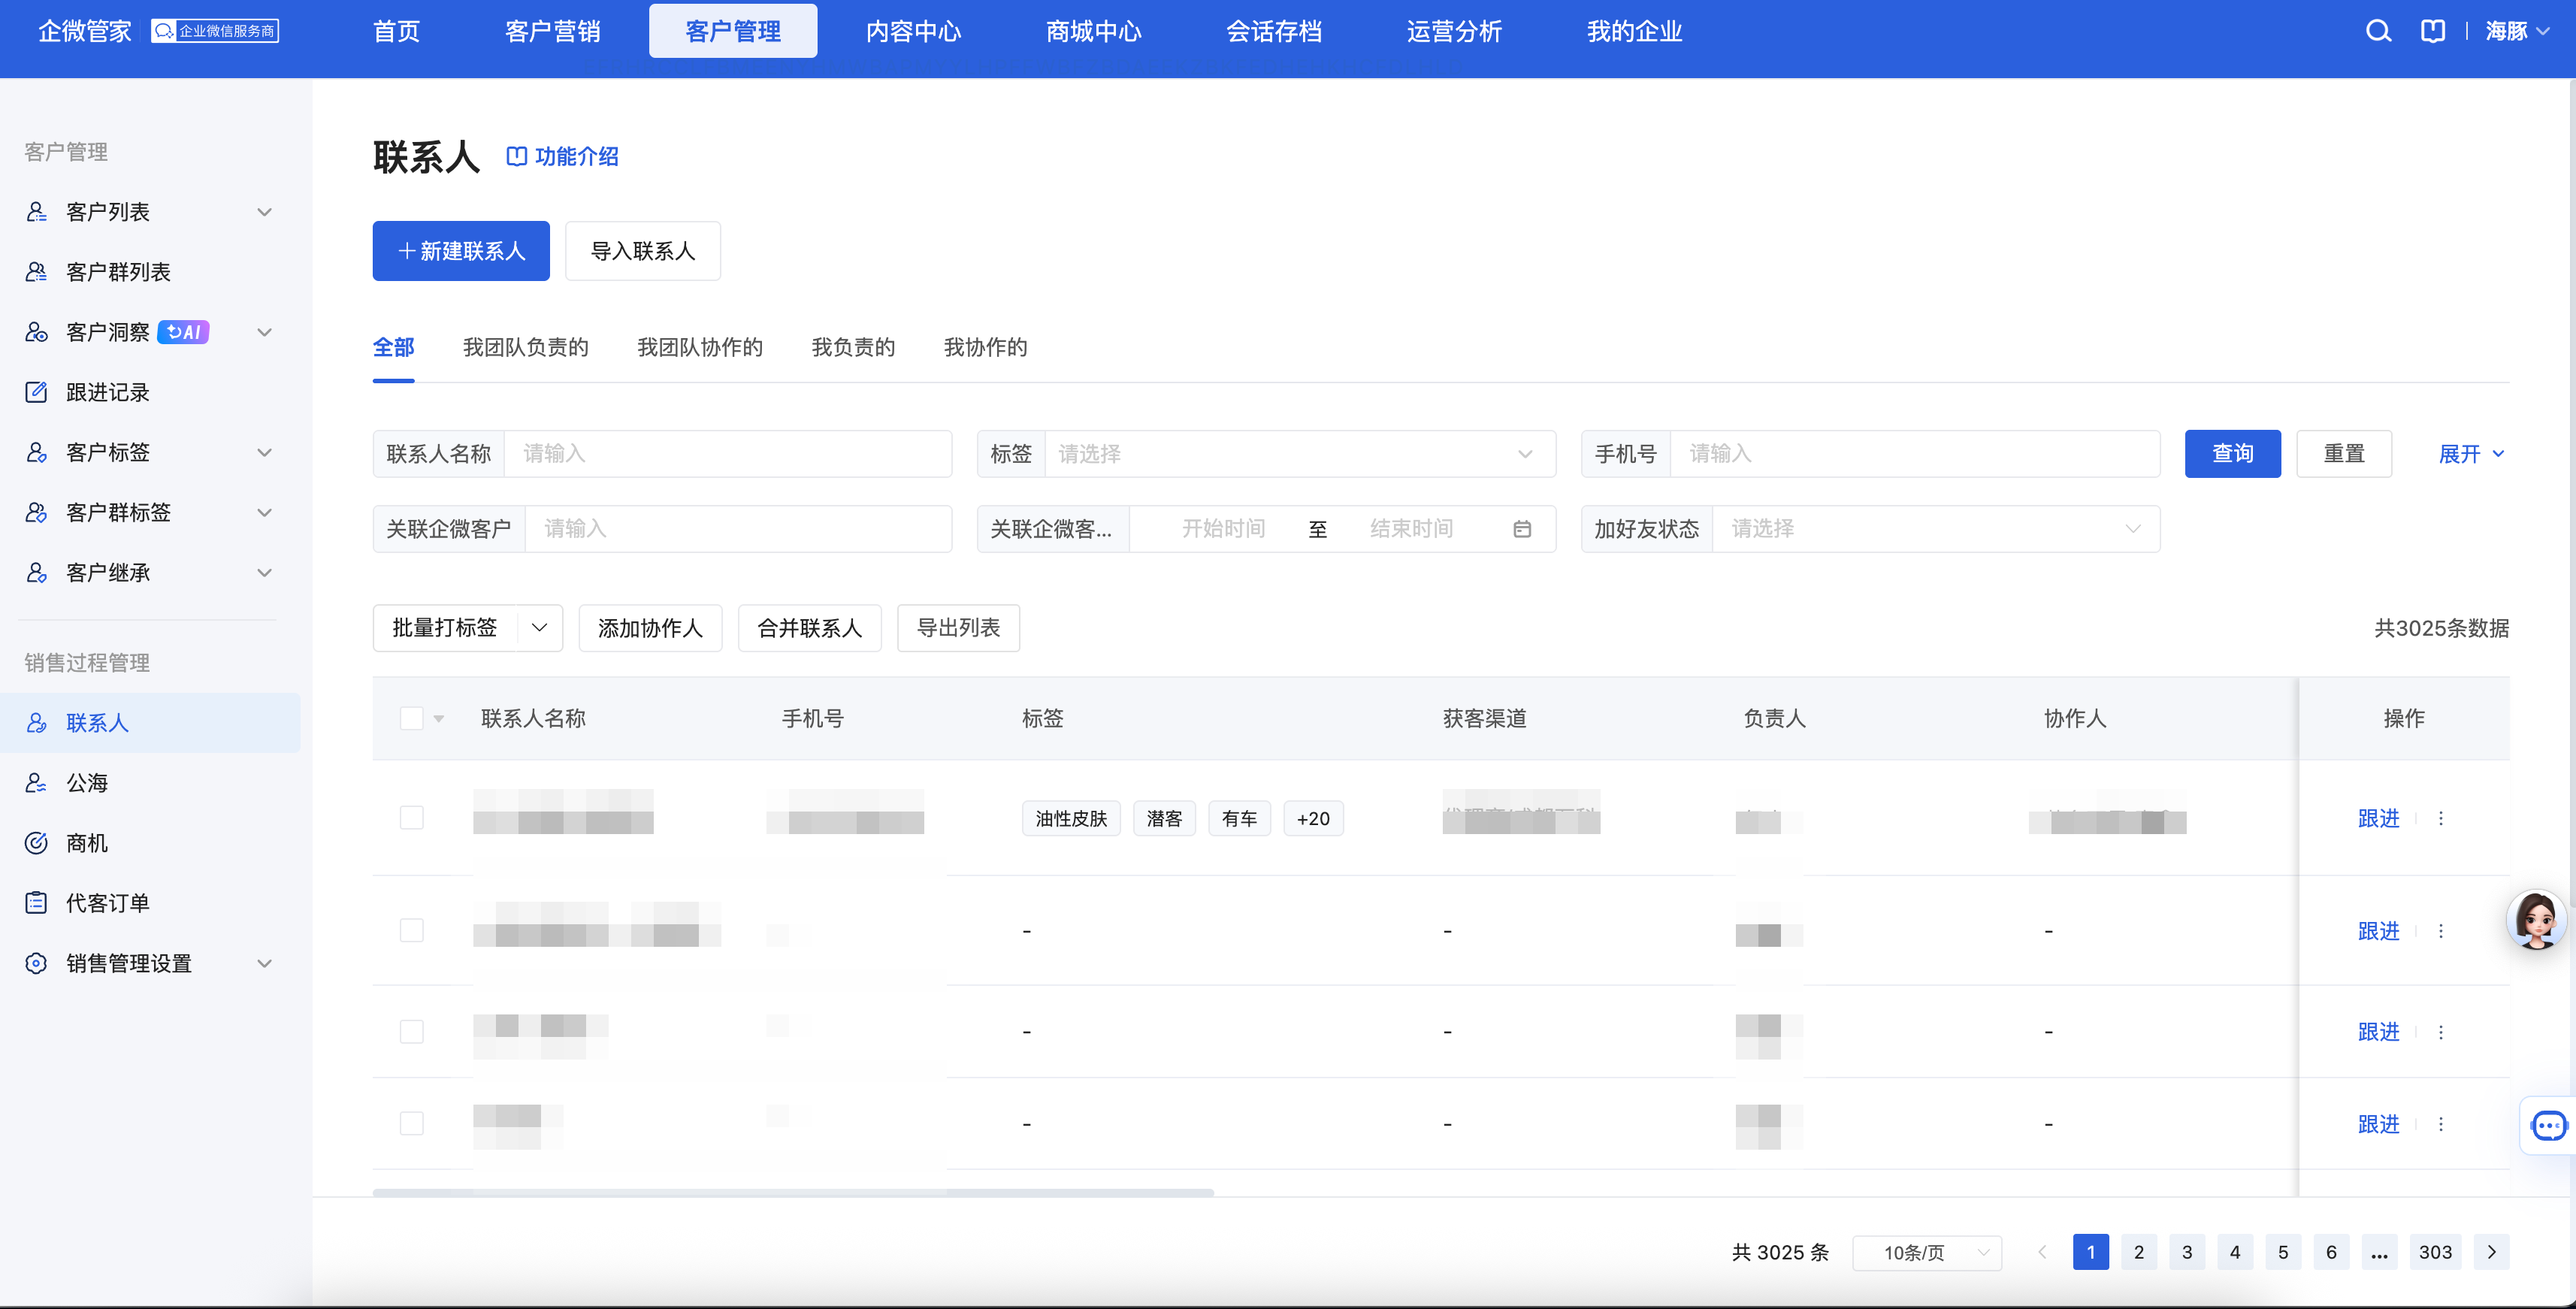
Task: Click the 新建联系人 button
Action: (x=461, y=251)
